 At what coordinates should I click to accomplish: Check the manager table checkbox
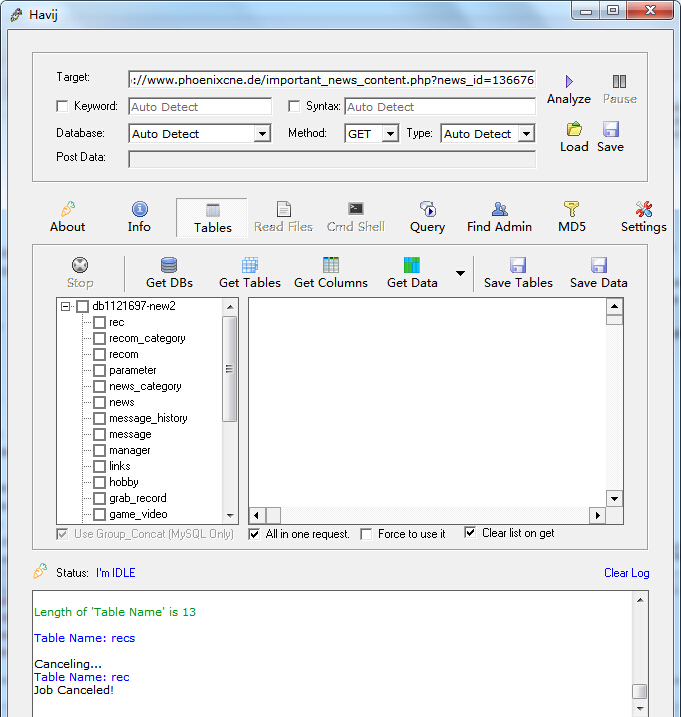pyautogui.click(x=99, y=450)
